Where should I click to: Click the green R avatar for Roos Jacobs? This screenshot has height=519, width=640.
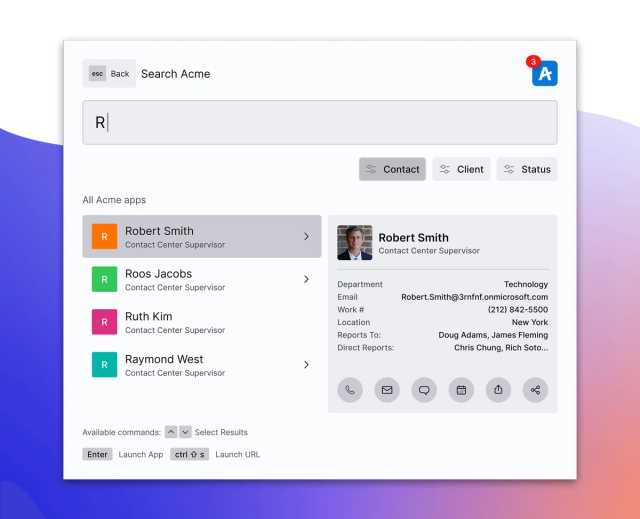(x=104, y=279)
